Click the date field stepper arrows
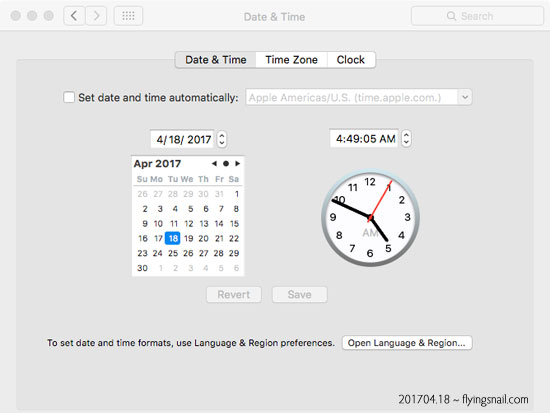550x413 pixels. click(x=222, y=139)
